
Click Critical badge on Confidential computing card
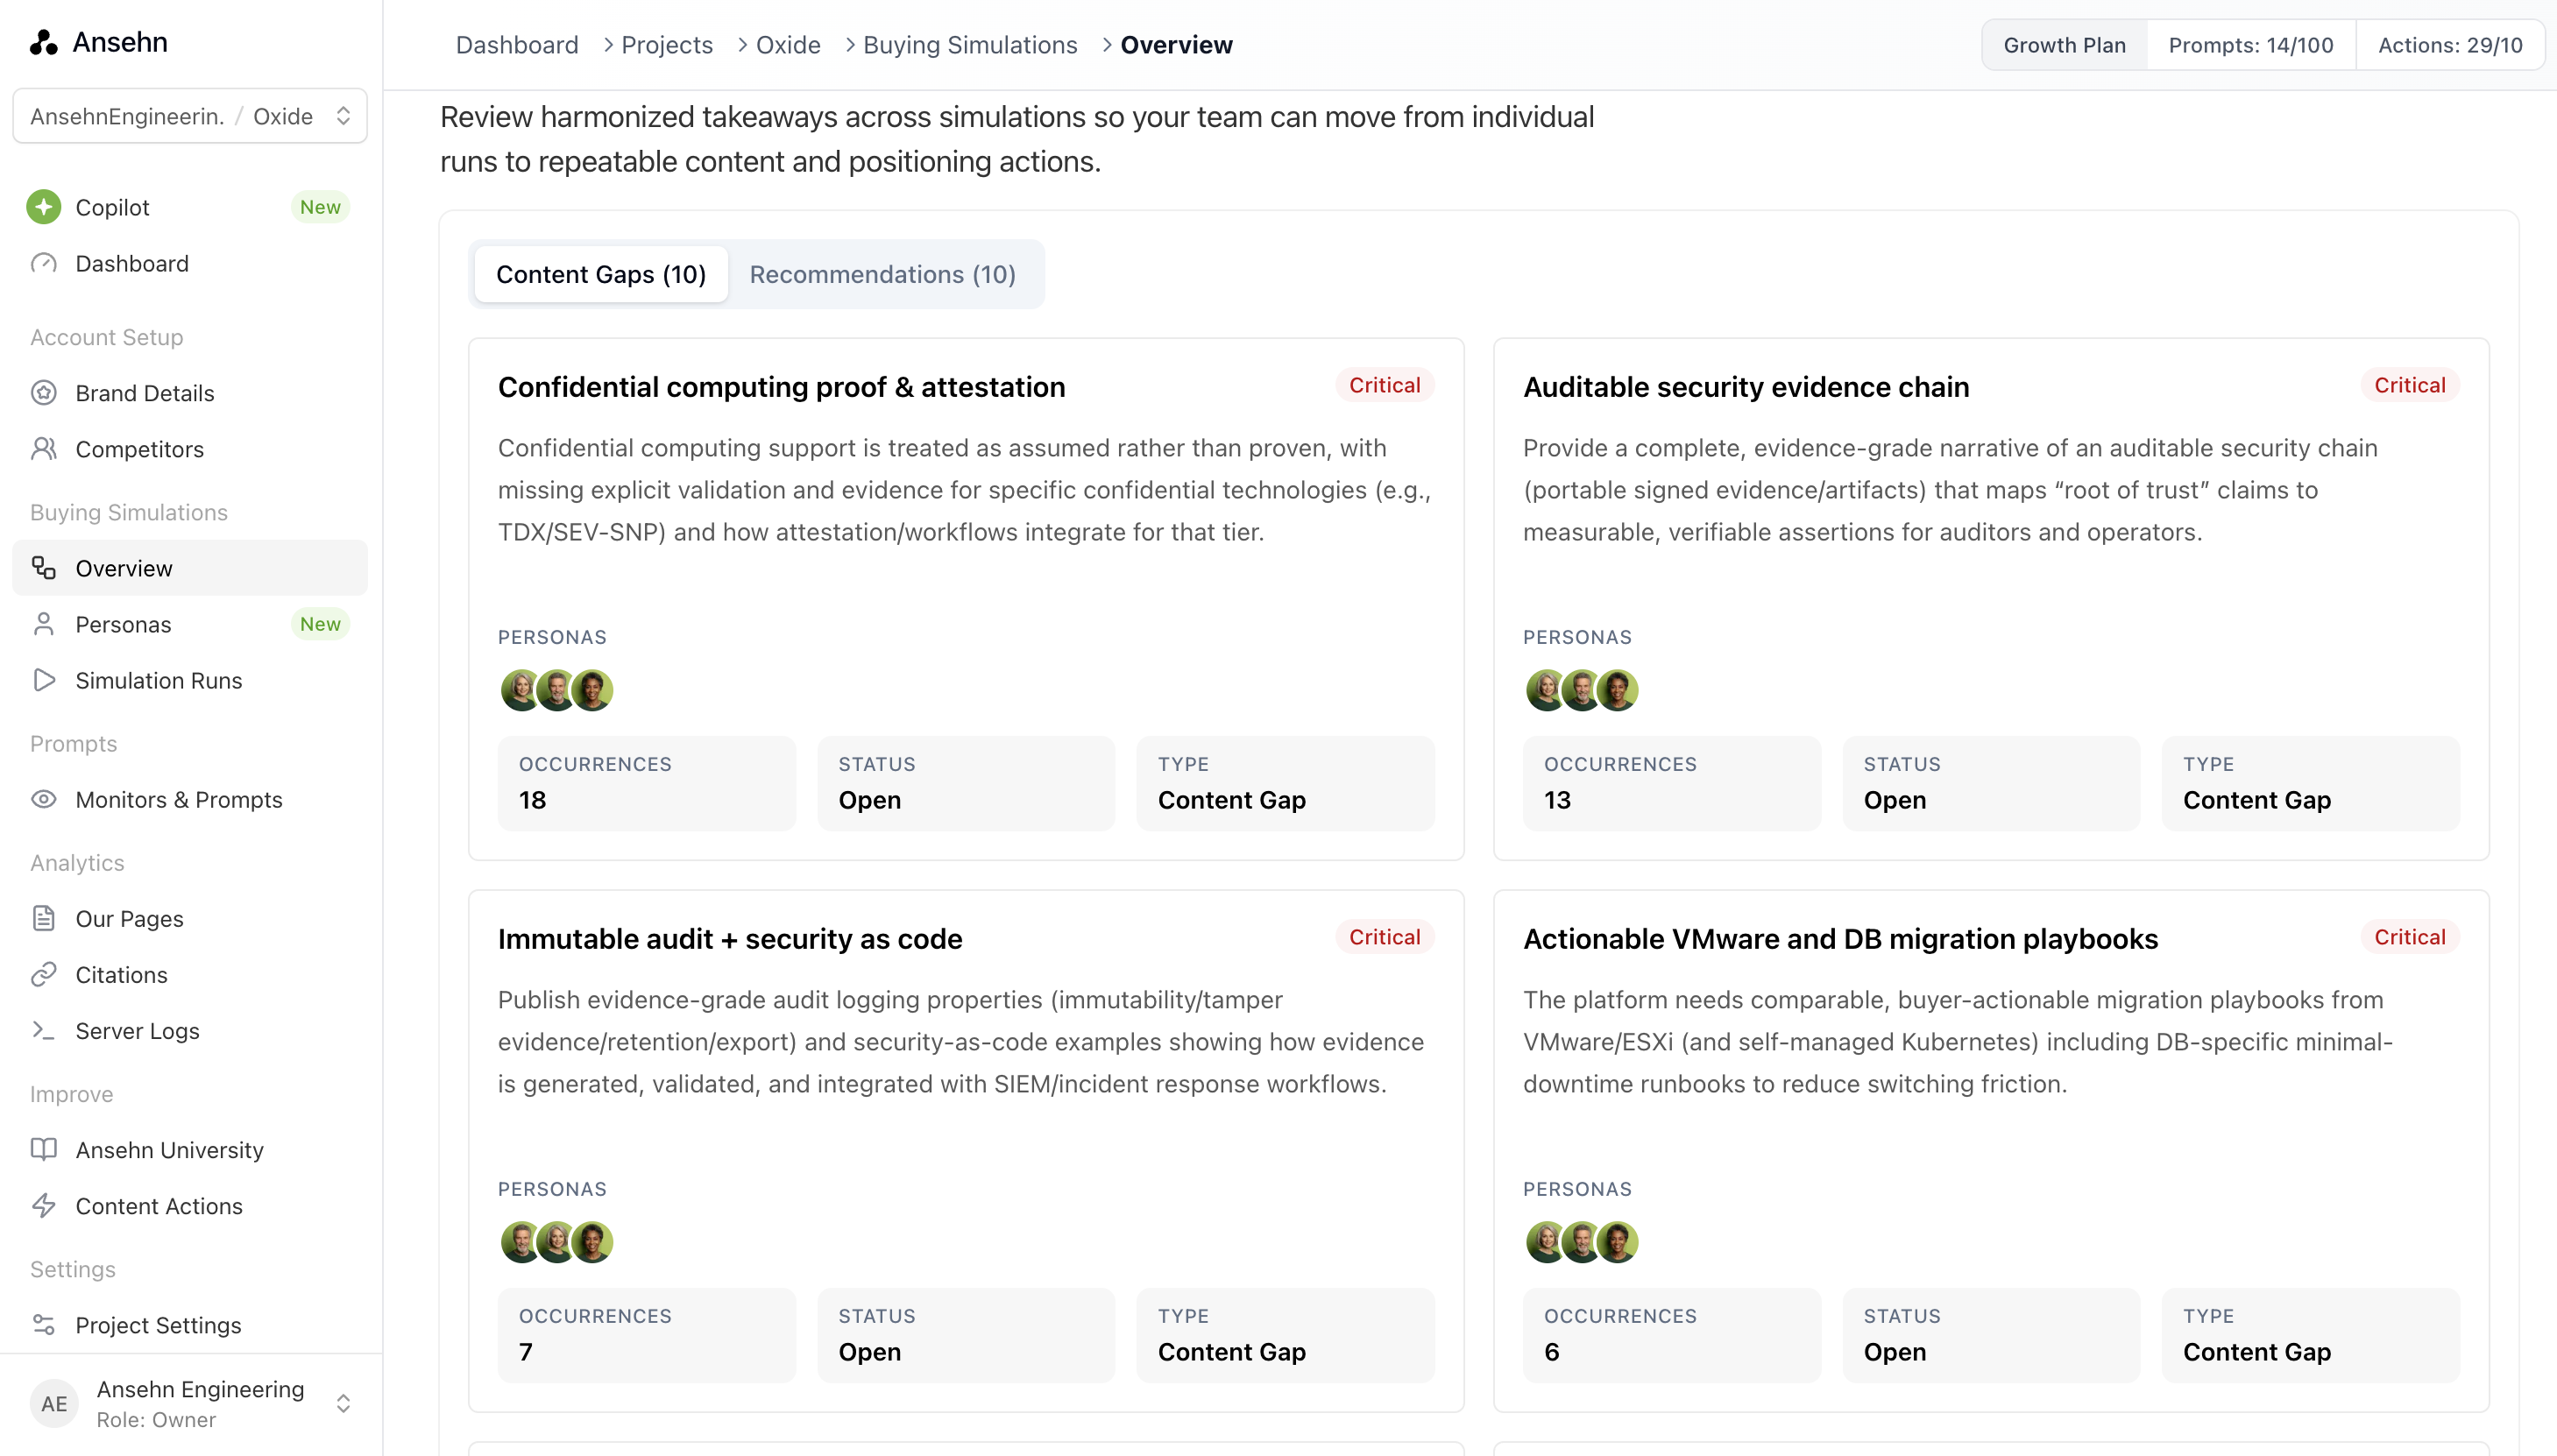[1384, 385]
